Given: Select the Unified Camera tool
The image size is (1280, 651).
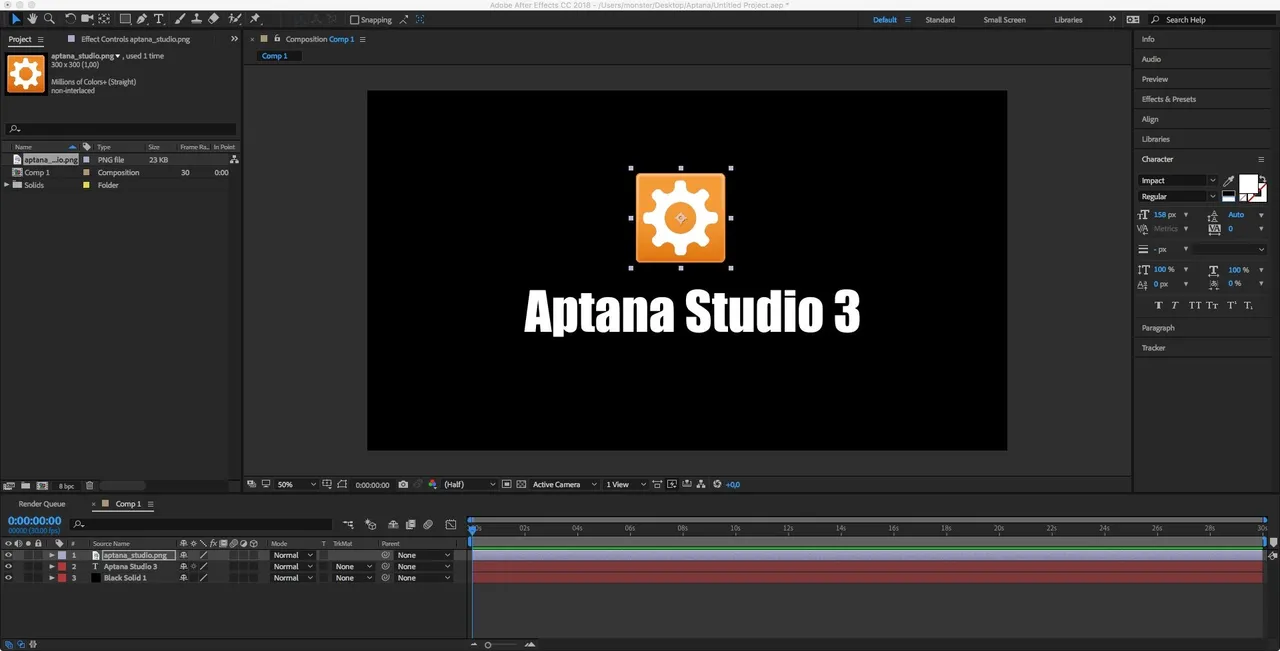Looking at the screenshot, I should coord(87,19).
